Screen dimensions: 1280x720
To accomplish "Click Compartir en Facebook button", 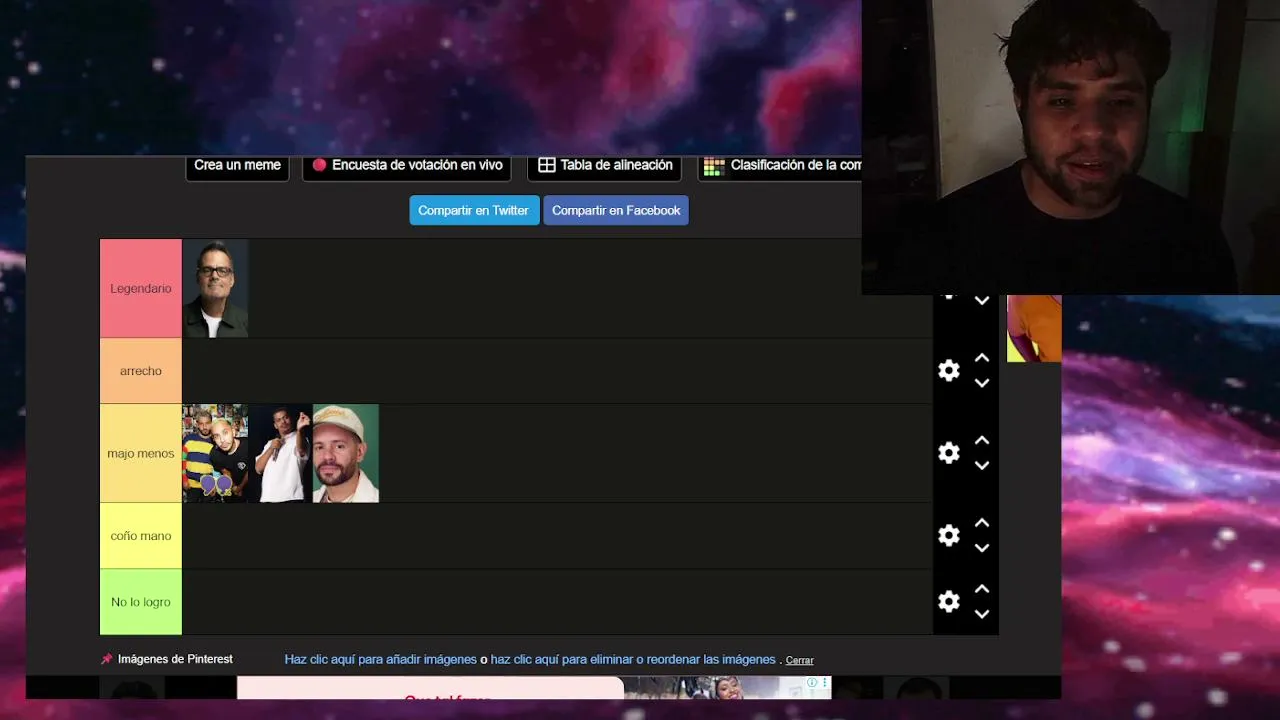I will [616, 210].
